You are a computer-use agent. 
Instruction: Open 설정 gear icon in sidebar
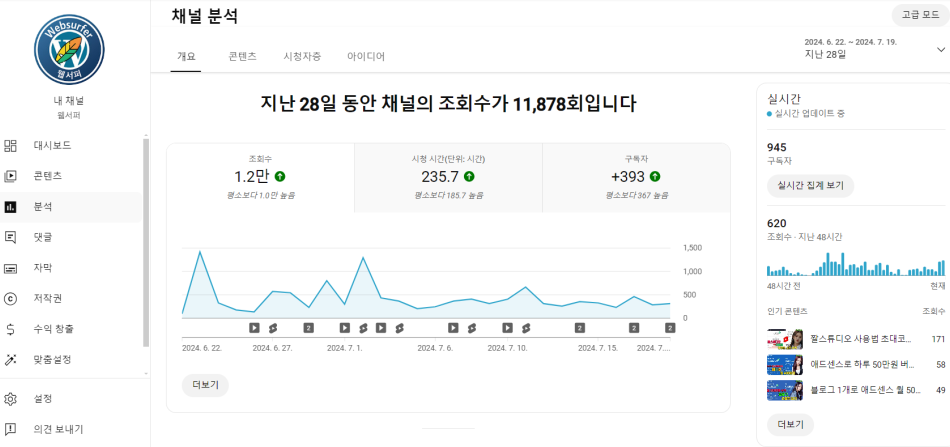point(11,399)
